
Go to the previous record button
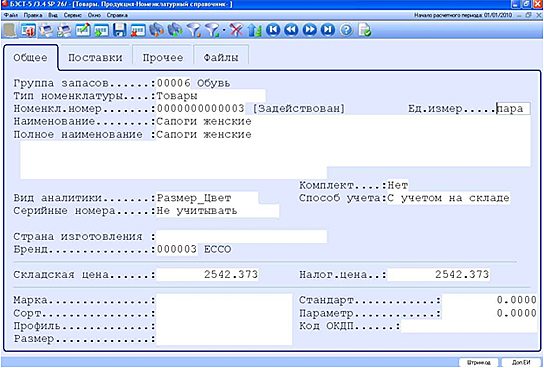coord(291,30)
